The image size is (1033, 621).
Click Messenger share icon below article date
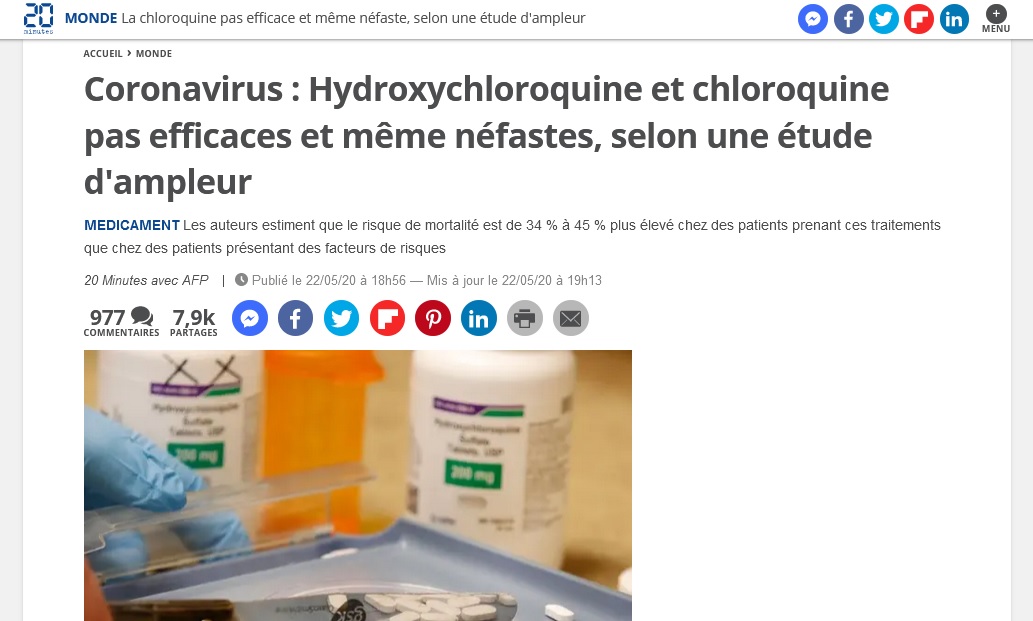250,319
